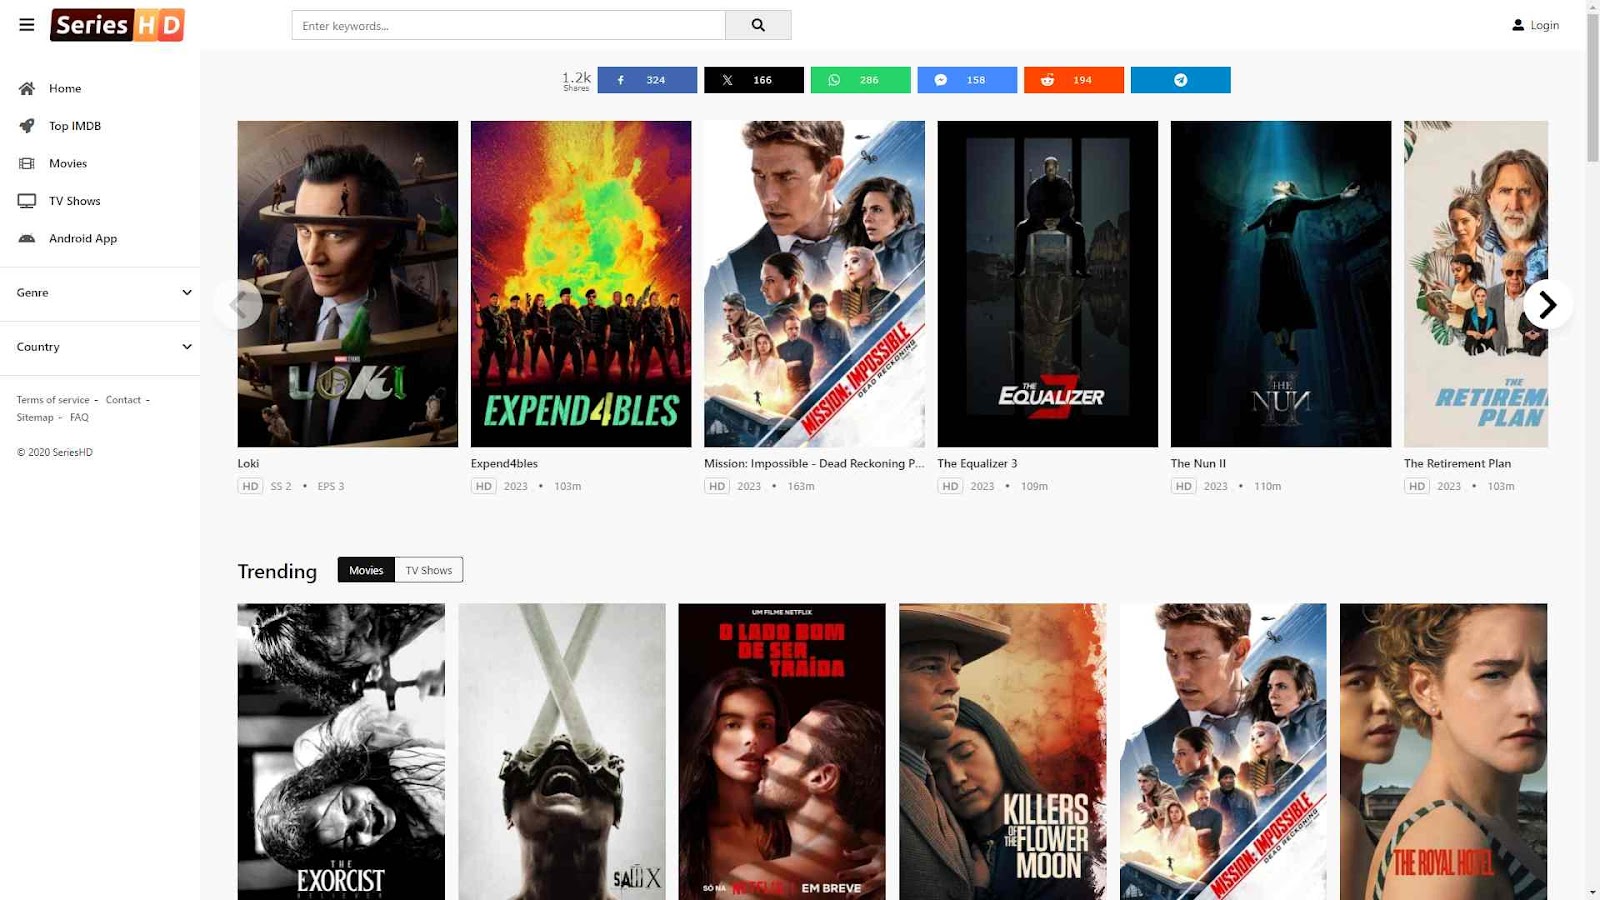Open The Nun II poster
Screen dimensions: 1600x900
(x=1281, y=284)
